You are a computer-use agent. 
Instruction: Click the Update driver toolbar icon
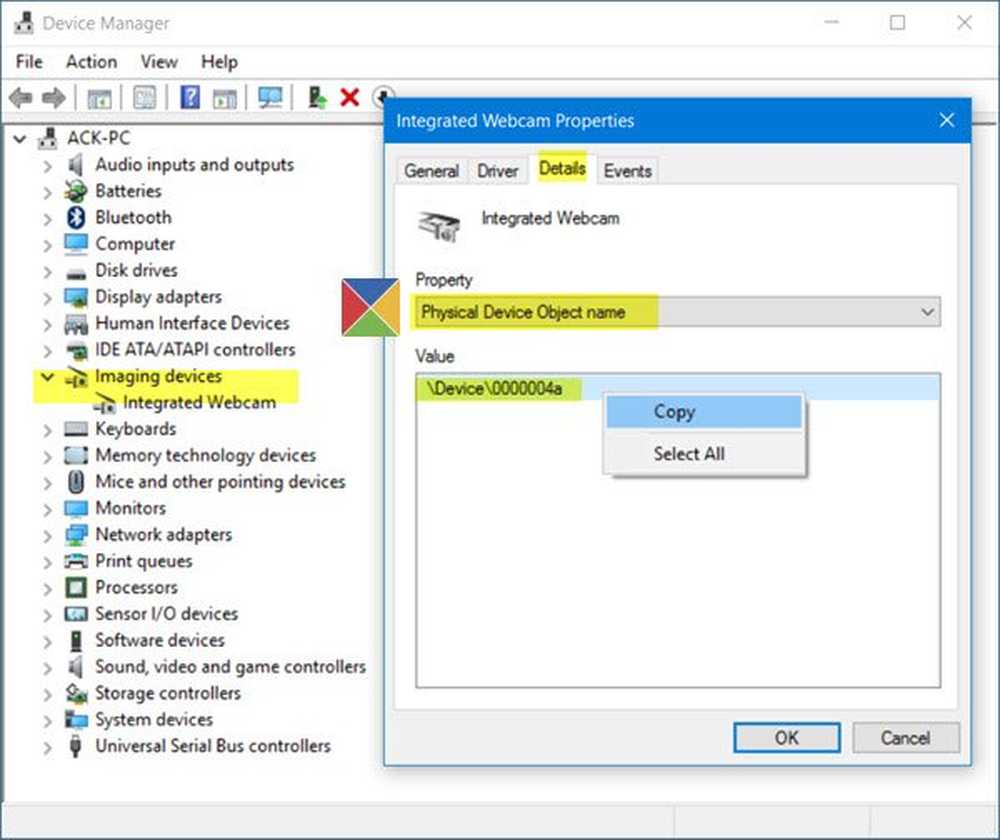pyautogui.click(x=317, y=97)
